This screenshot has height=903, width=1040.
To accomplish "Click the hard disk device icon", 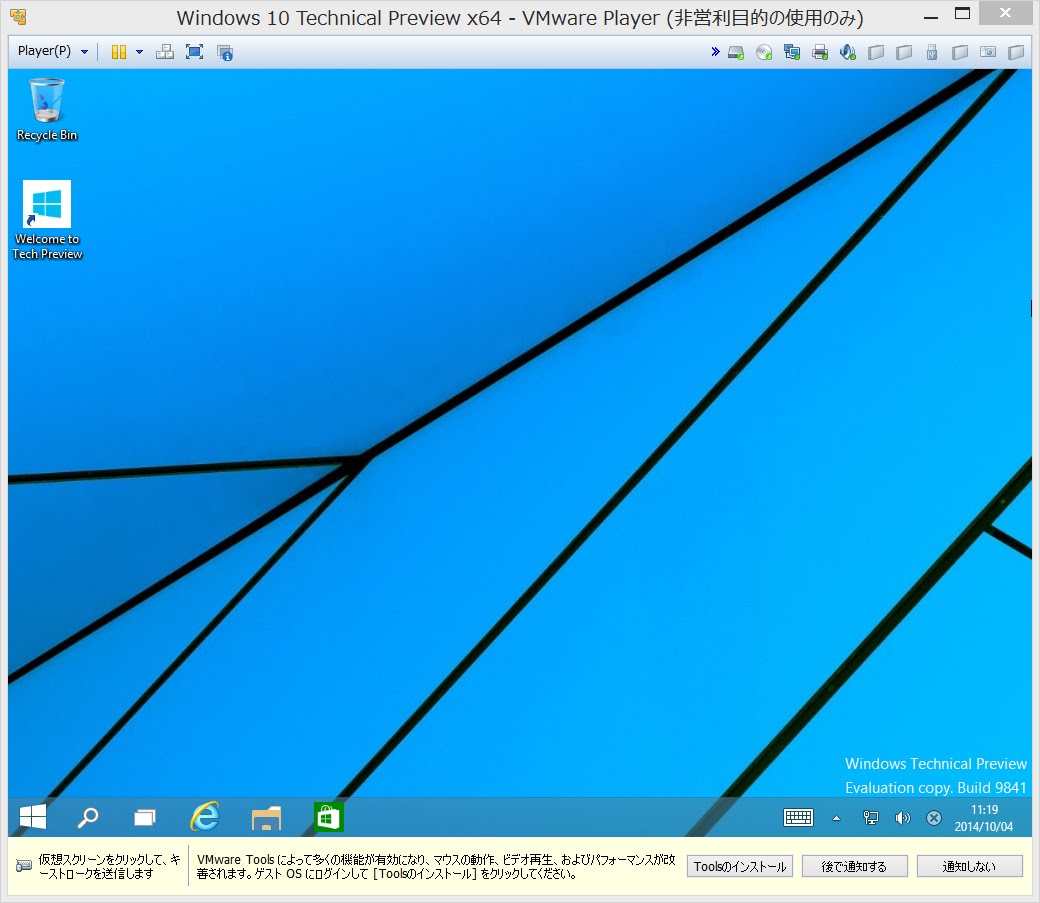I will pos(736,52).
